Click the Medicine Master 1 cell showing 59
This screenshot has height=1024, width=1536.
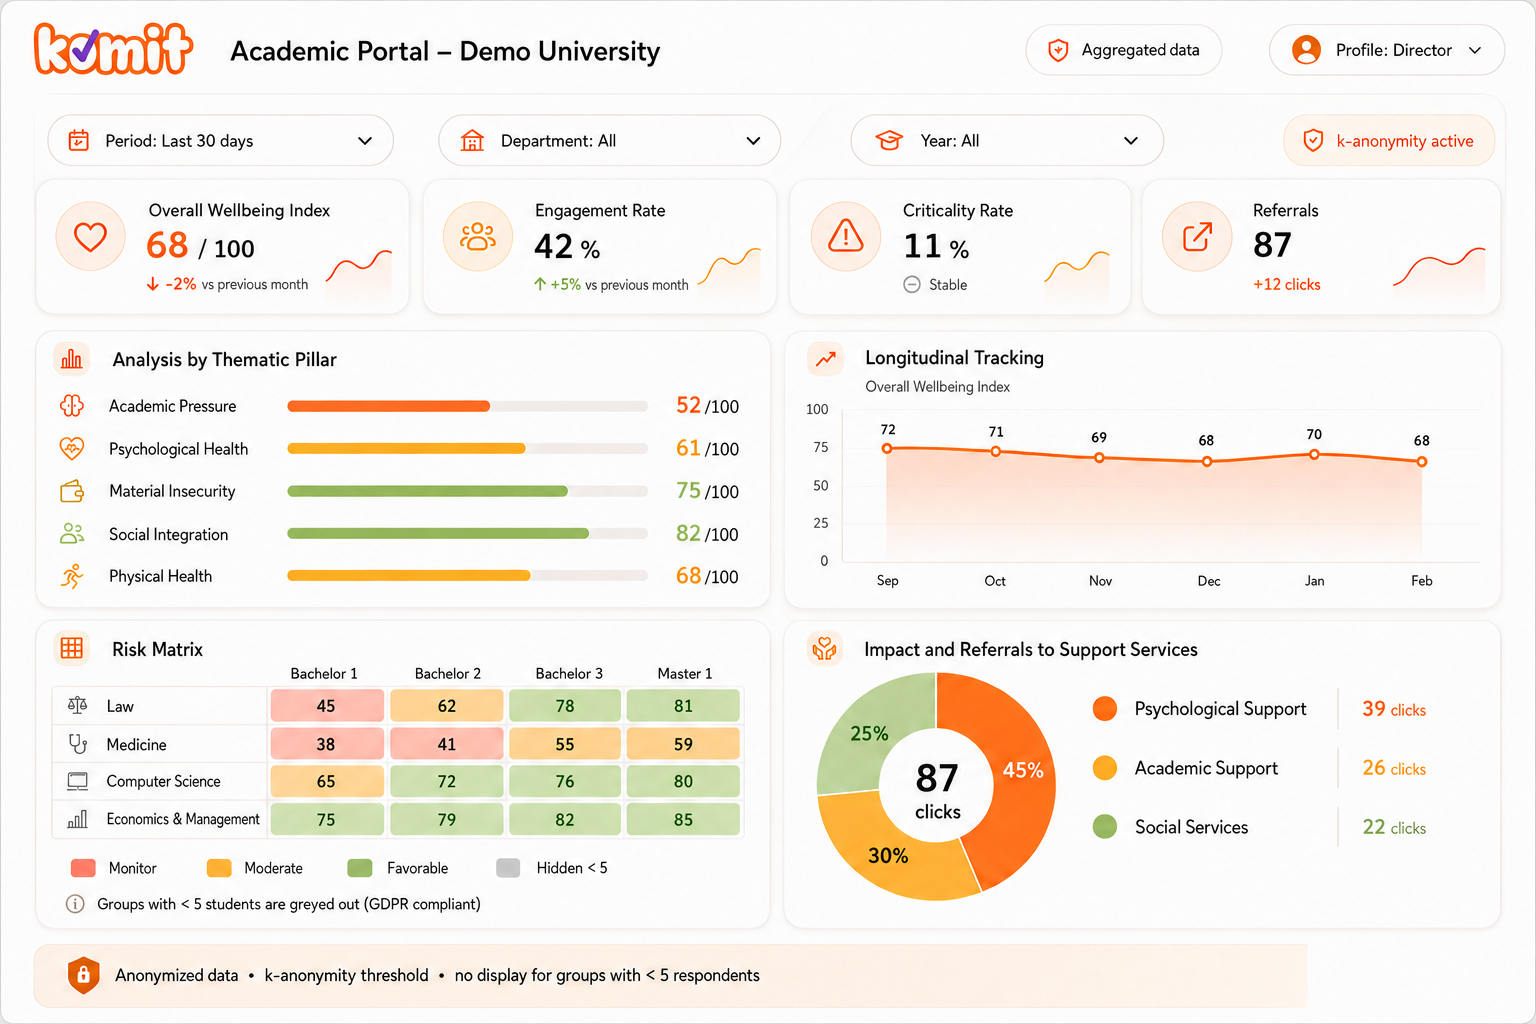(x=683, y=744)
